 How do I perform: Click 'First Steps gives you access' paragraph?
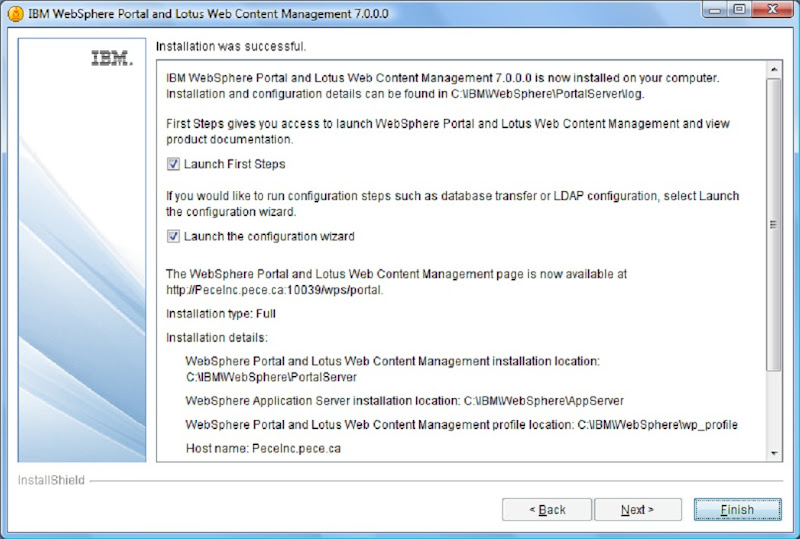pos(448,131)
